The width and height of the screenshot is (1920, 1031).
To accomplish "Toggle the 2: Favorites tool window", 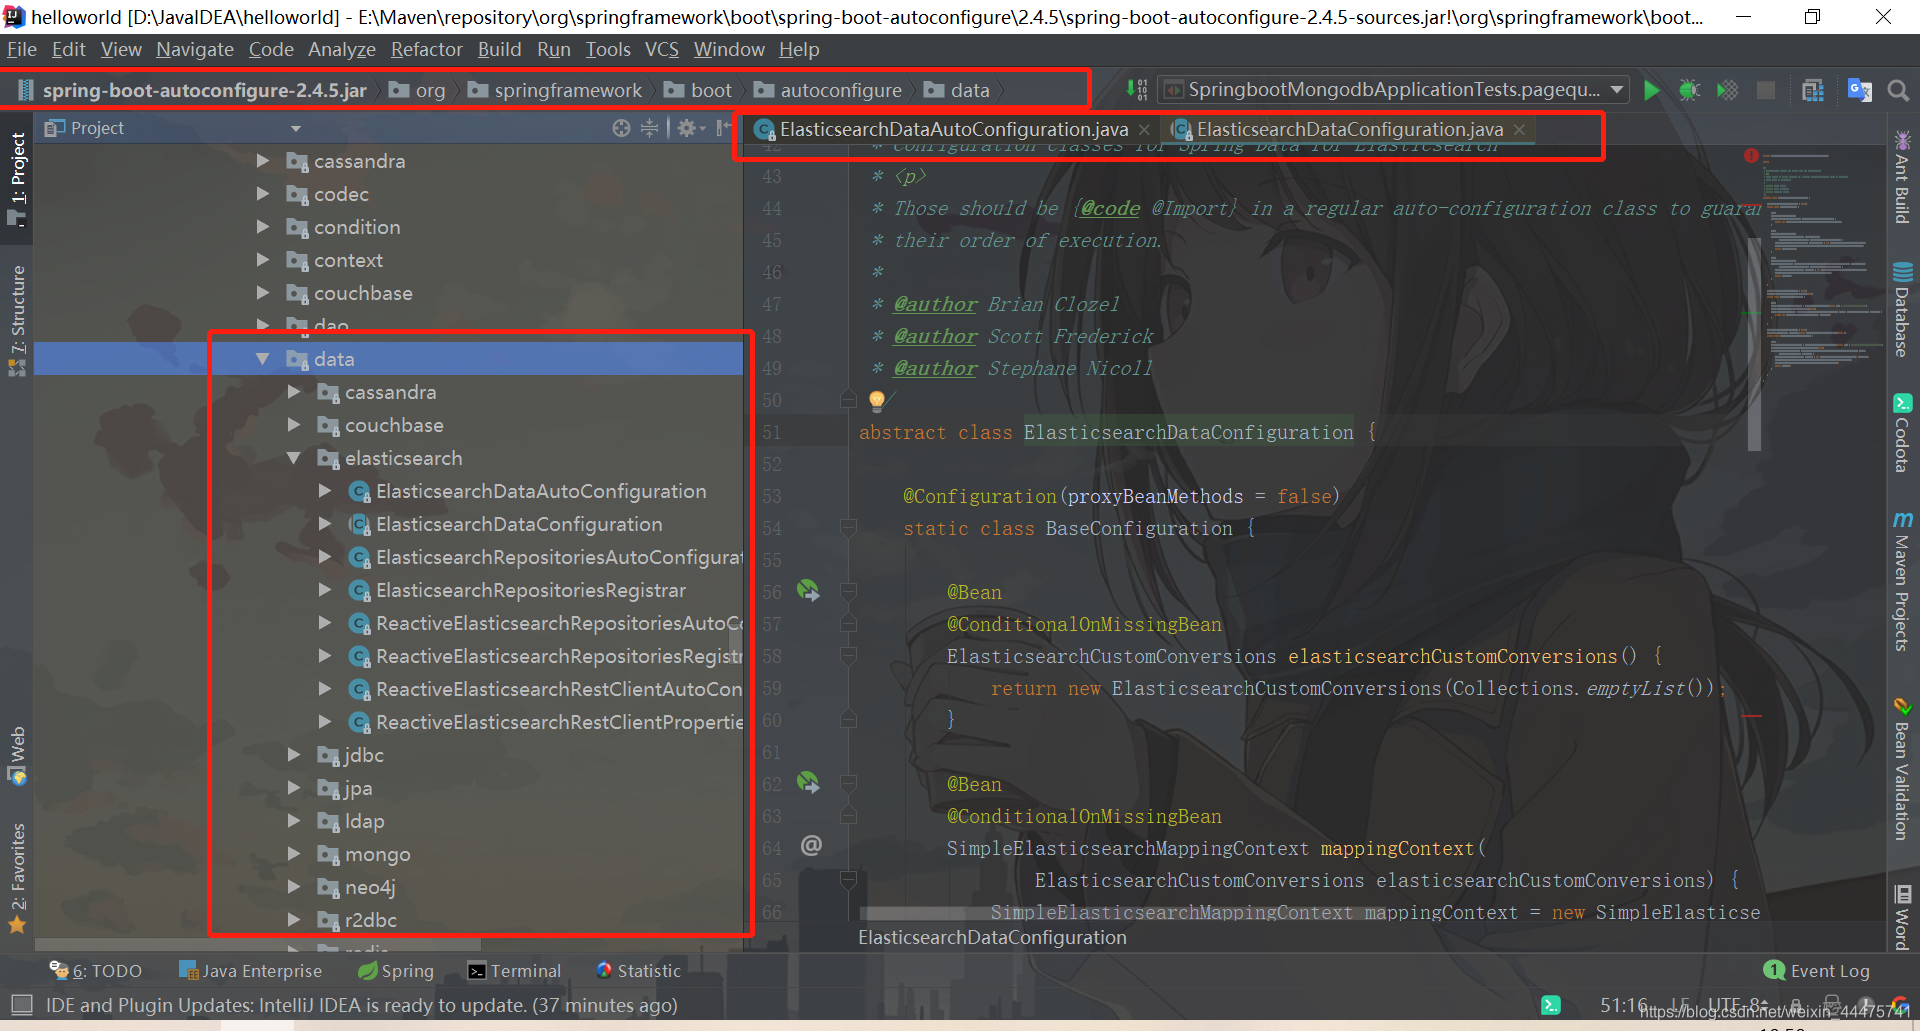I will [x=17, y=878].
